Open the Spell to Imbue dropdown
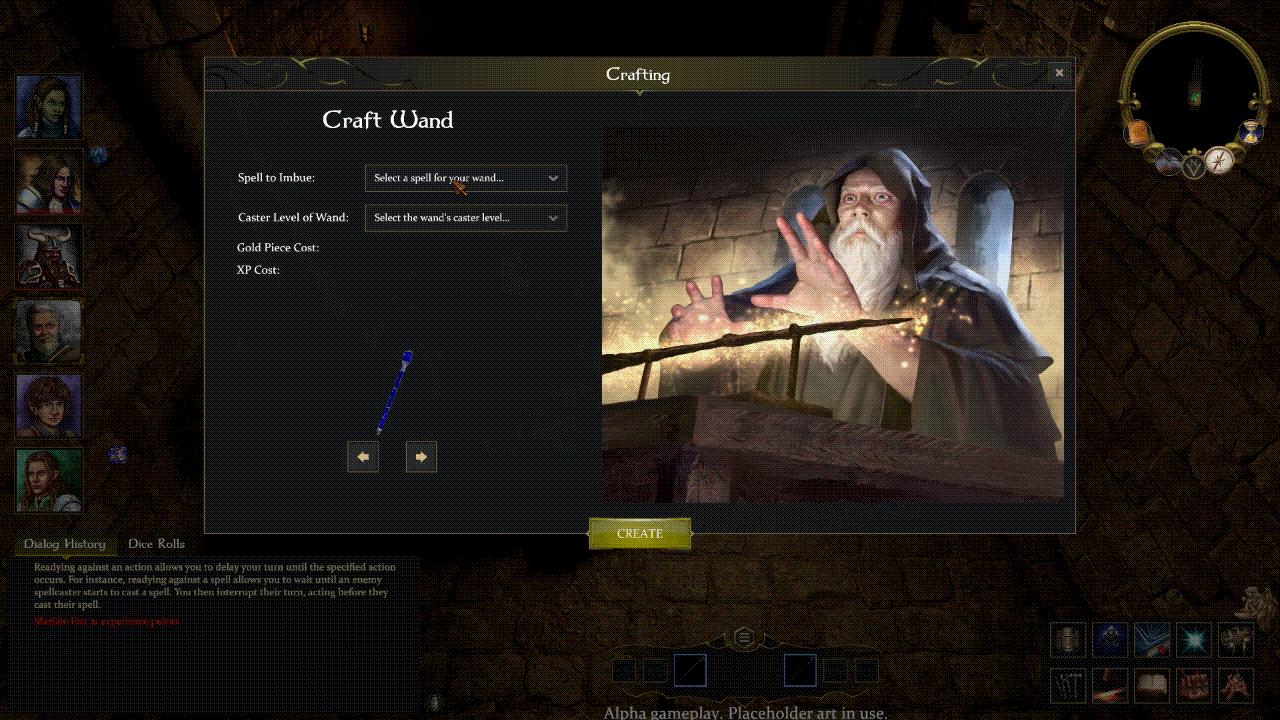1280x720 pixels. [x=466, y=178]
